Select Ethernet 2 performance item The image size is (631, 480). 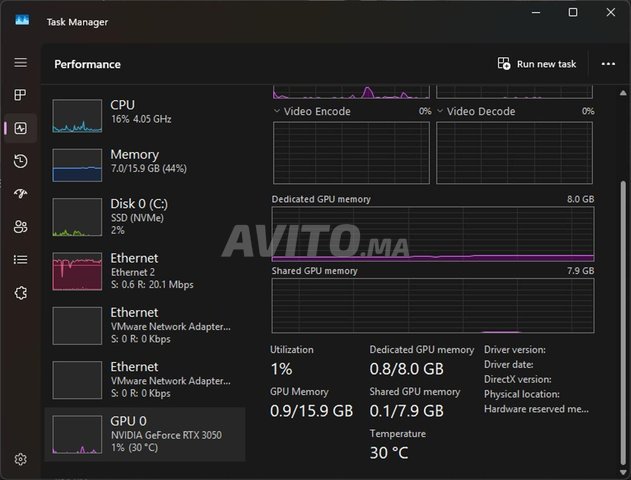coord(145,271)
